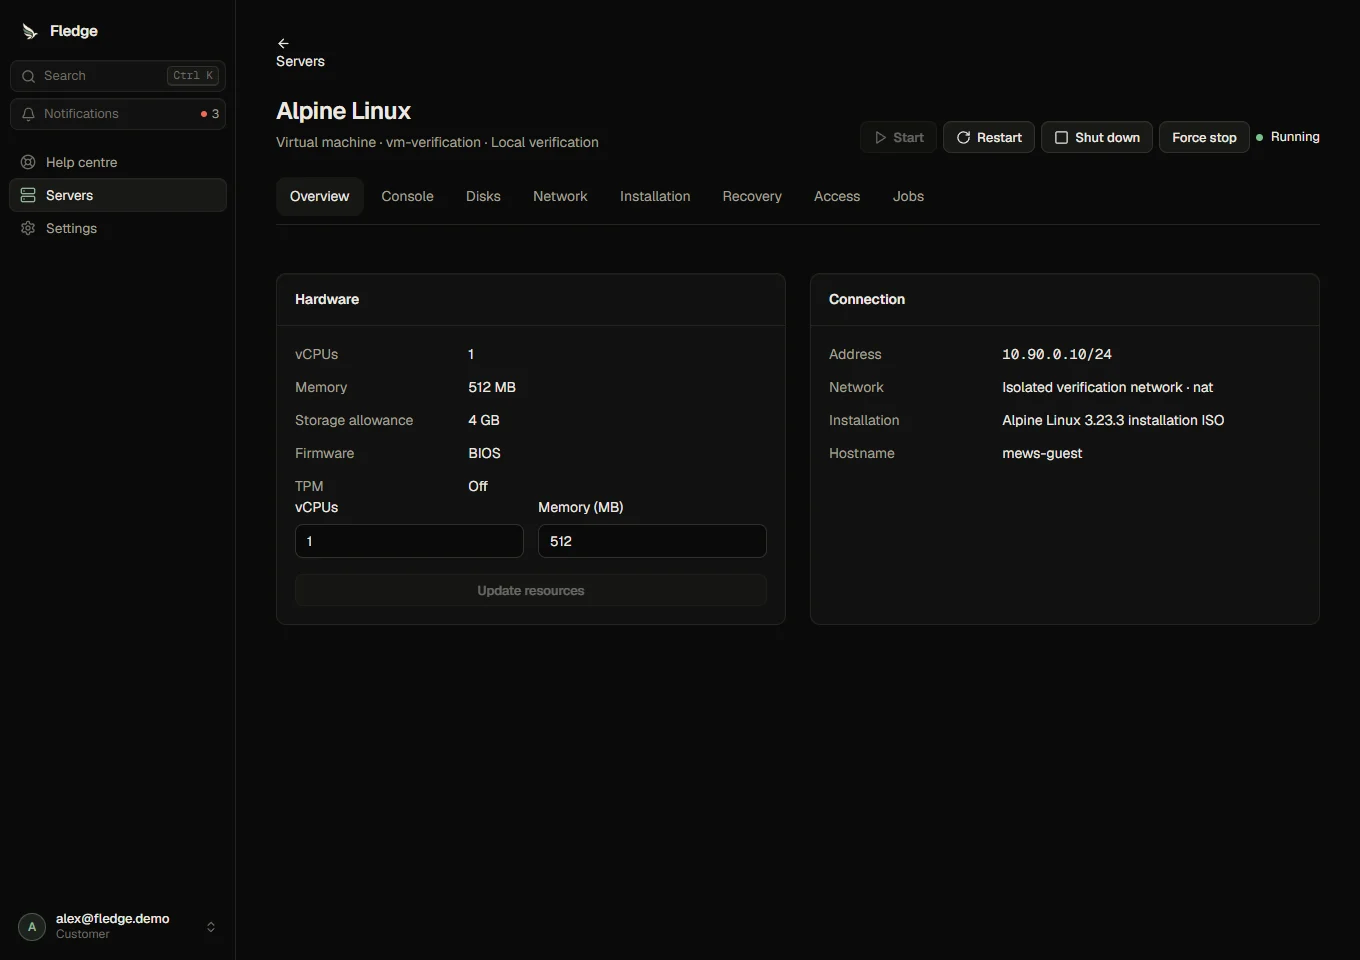Click the BIOS firmware value
The height and width of the screenshot is (960, 1360).
tap(484, 454)
